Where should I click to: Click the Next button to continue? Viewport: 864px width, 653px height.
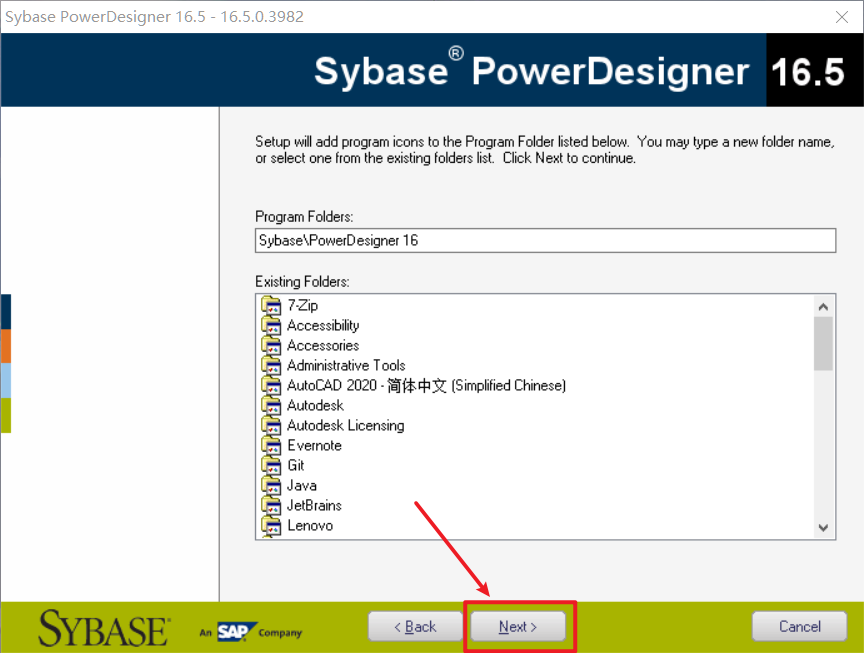518,627
